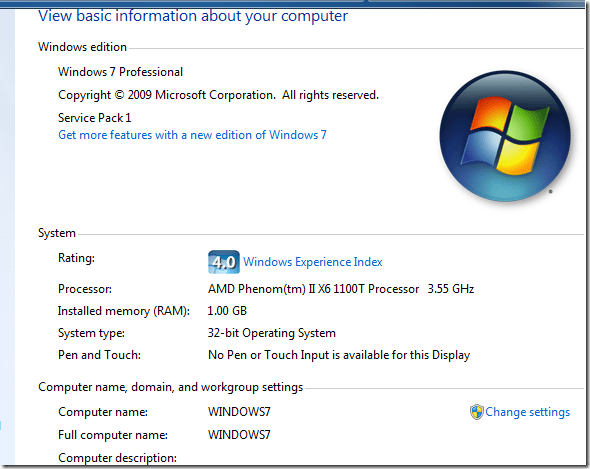Click the System section heading
The image size is (590, 469).
[x=57, y=233]
